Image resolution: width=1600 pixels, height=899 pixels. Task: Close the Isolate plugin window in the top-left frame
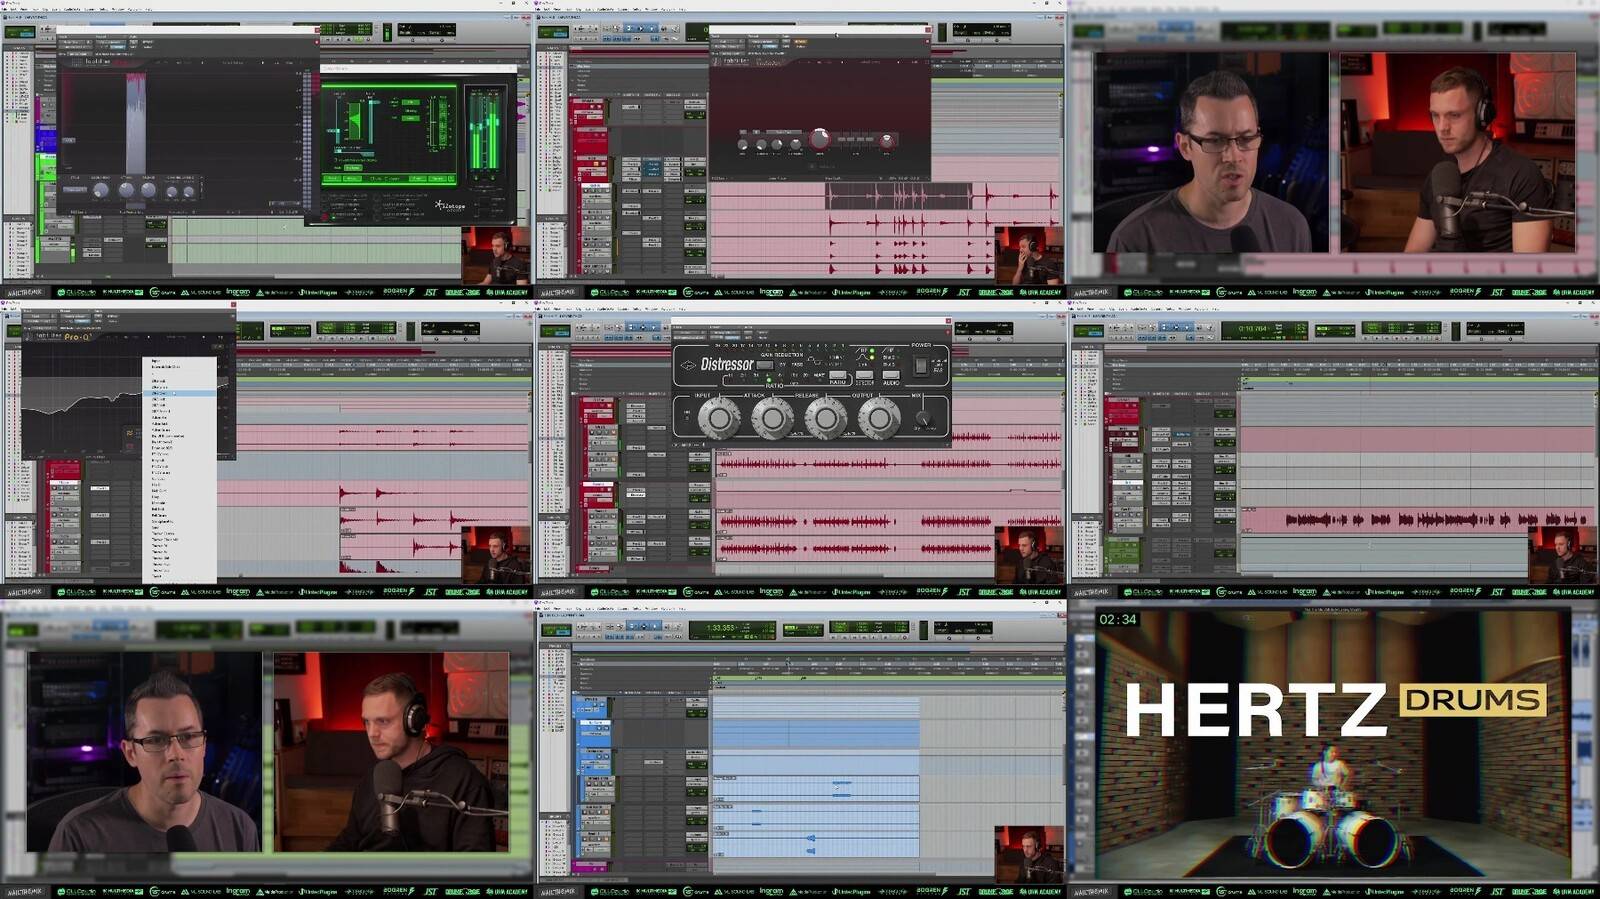click(317, 30)
